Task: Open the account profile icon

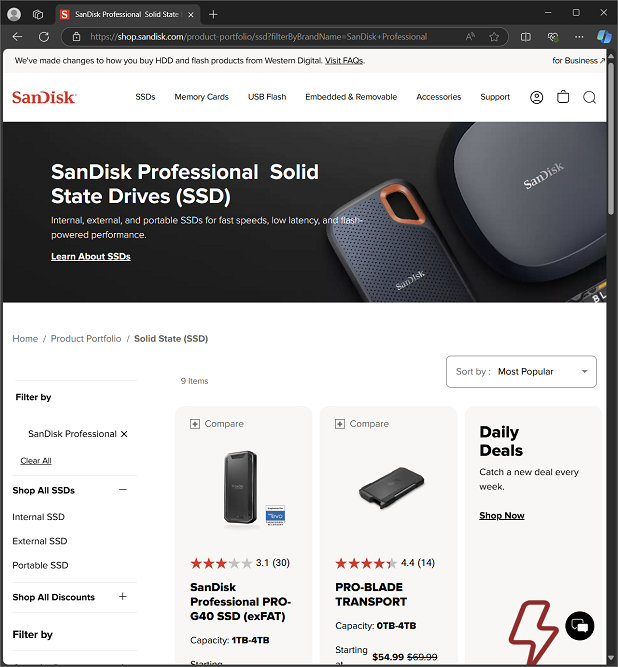Action: pos(536,97)
